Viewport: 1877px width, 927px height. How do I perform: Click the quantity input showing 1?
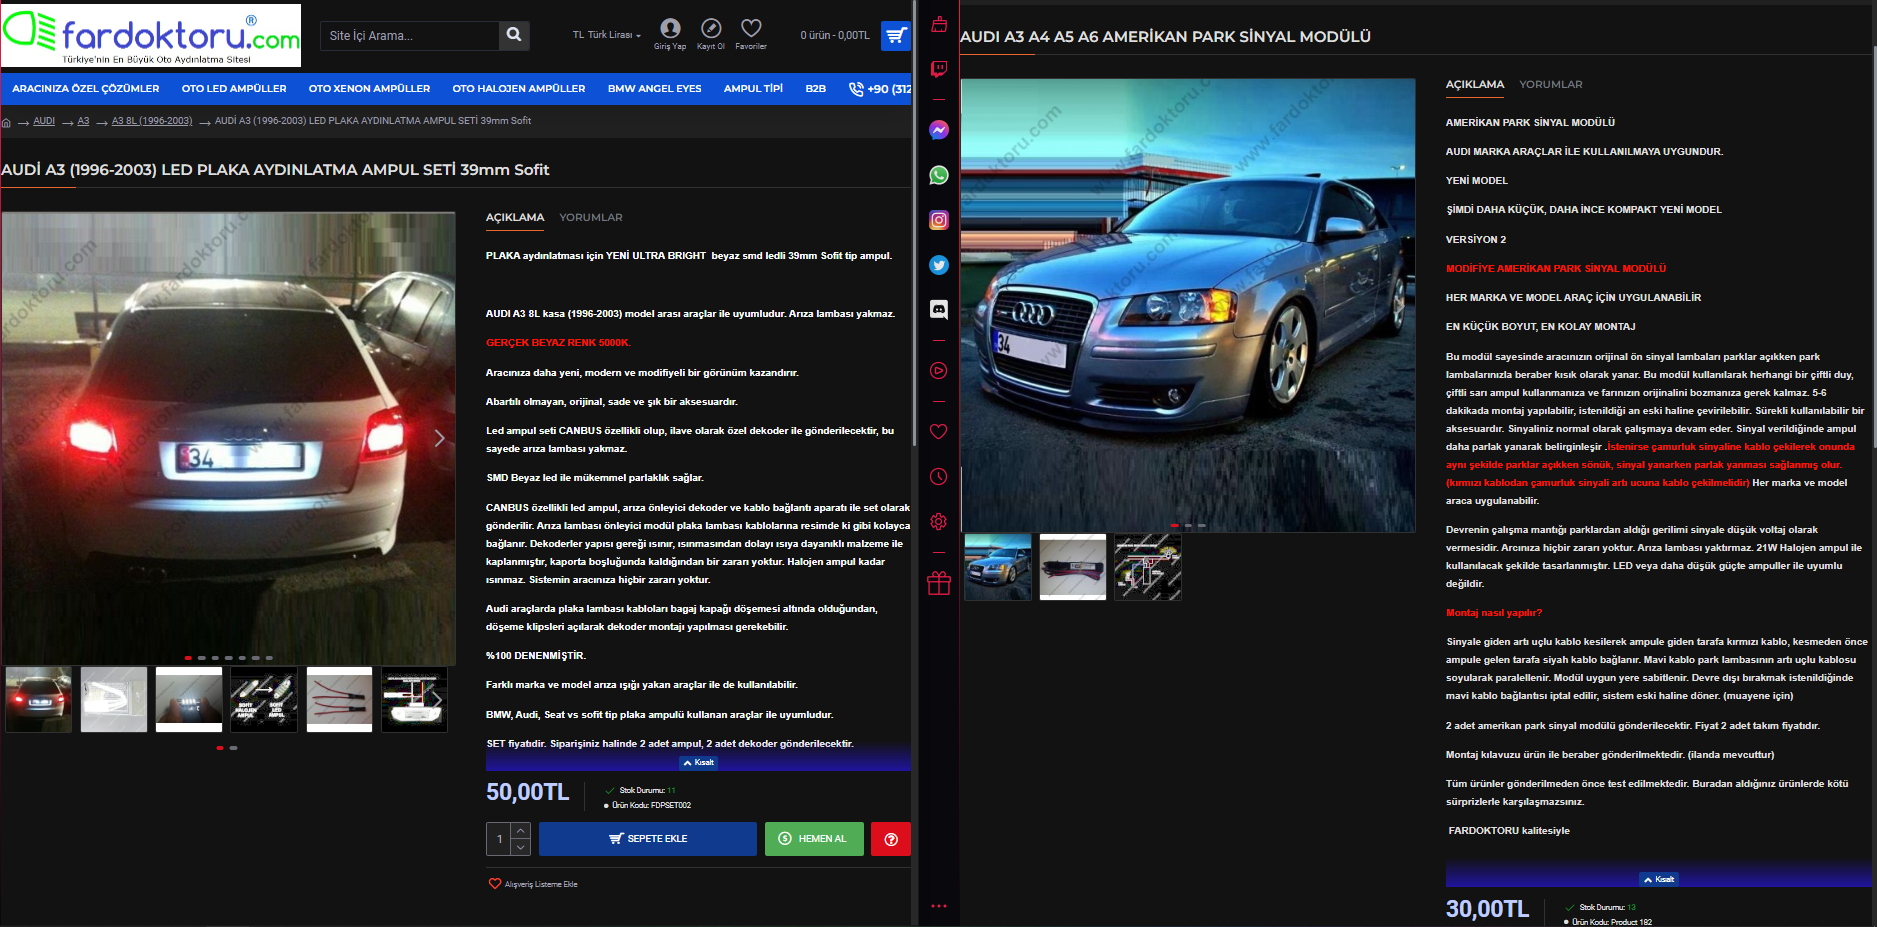(499, 839)
